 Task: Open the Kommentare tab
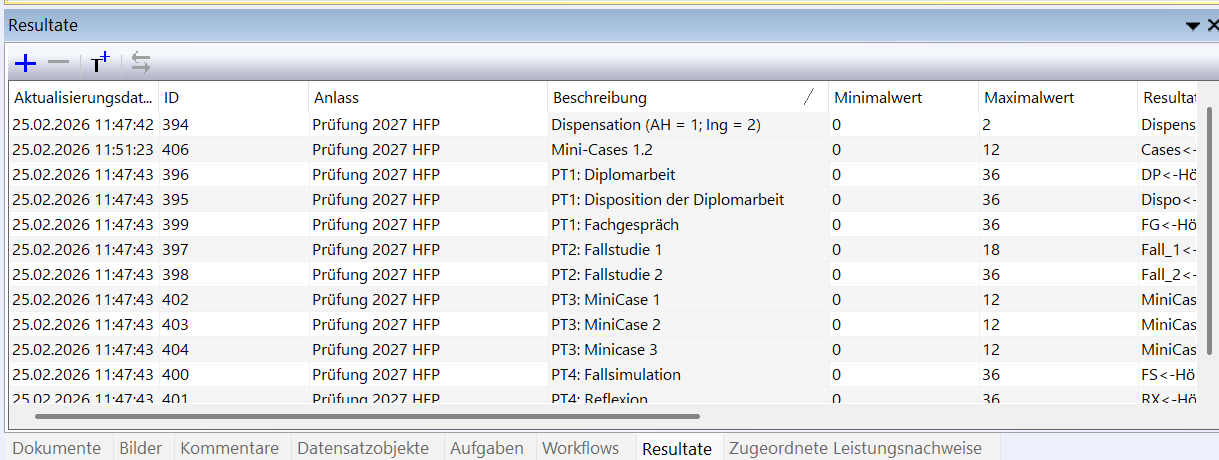click(229, 448)
